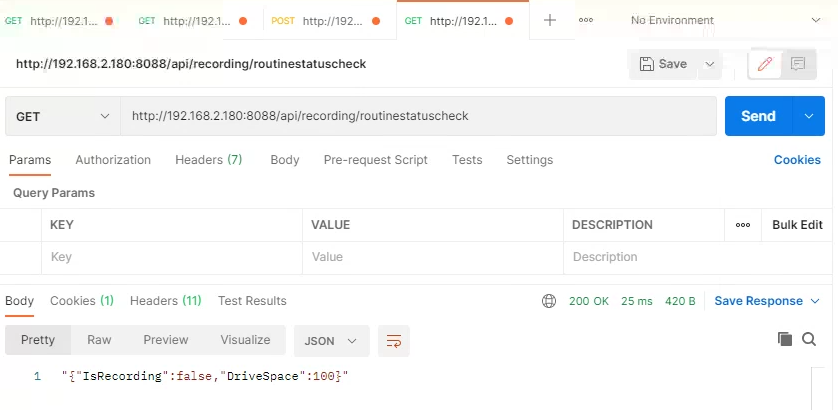Expand the Save options arrow

point(709,64)
